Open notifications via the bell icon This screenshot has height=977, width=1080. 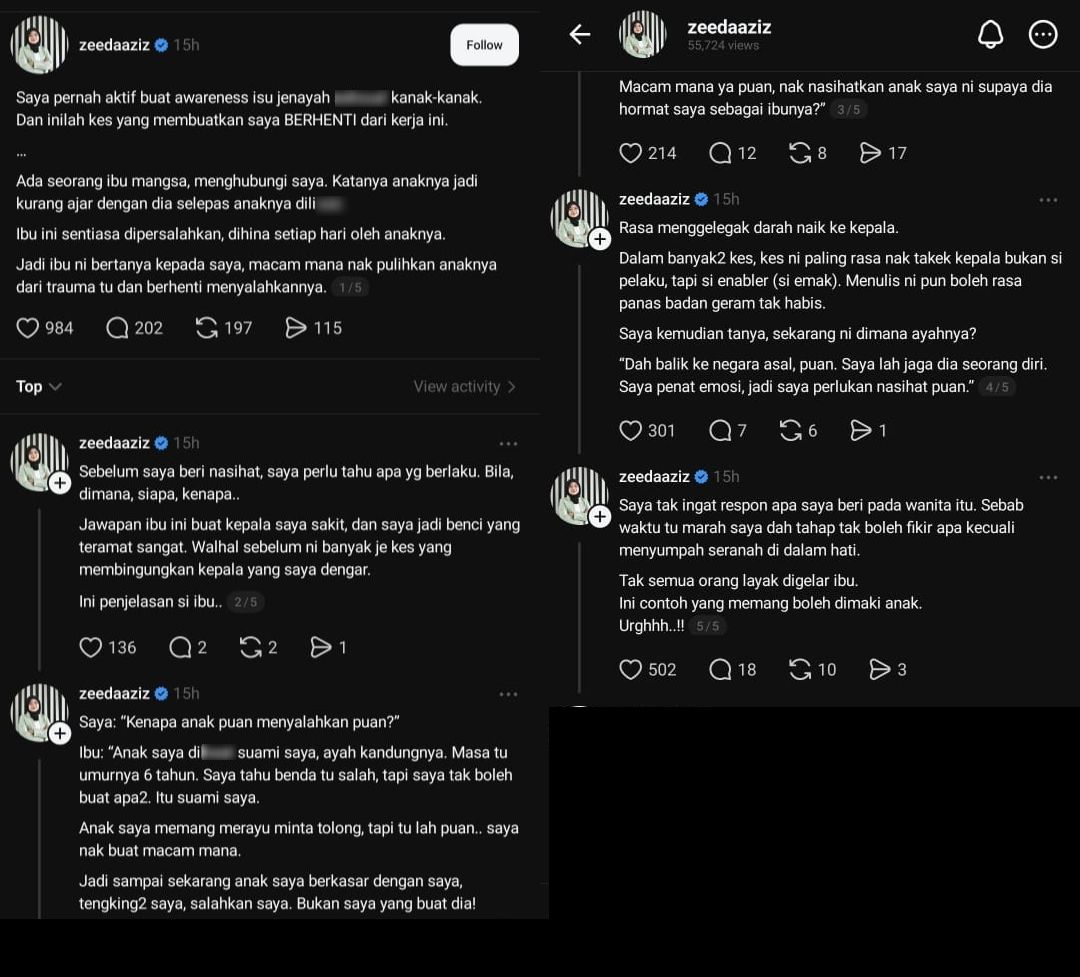(x=991, y=34)
